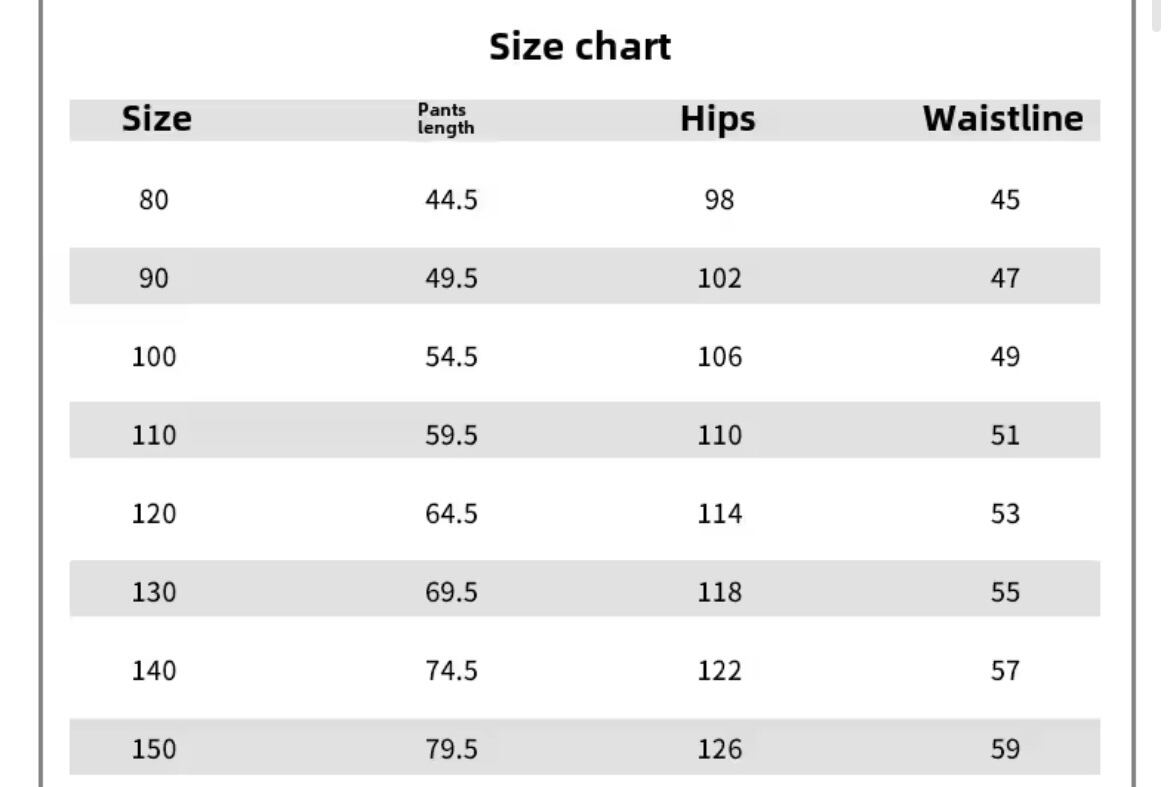Click the 102 hips value
This screenshot has height=787, width=1170.
(720, 278)
